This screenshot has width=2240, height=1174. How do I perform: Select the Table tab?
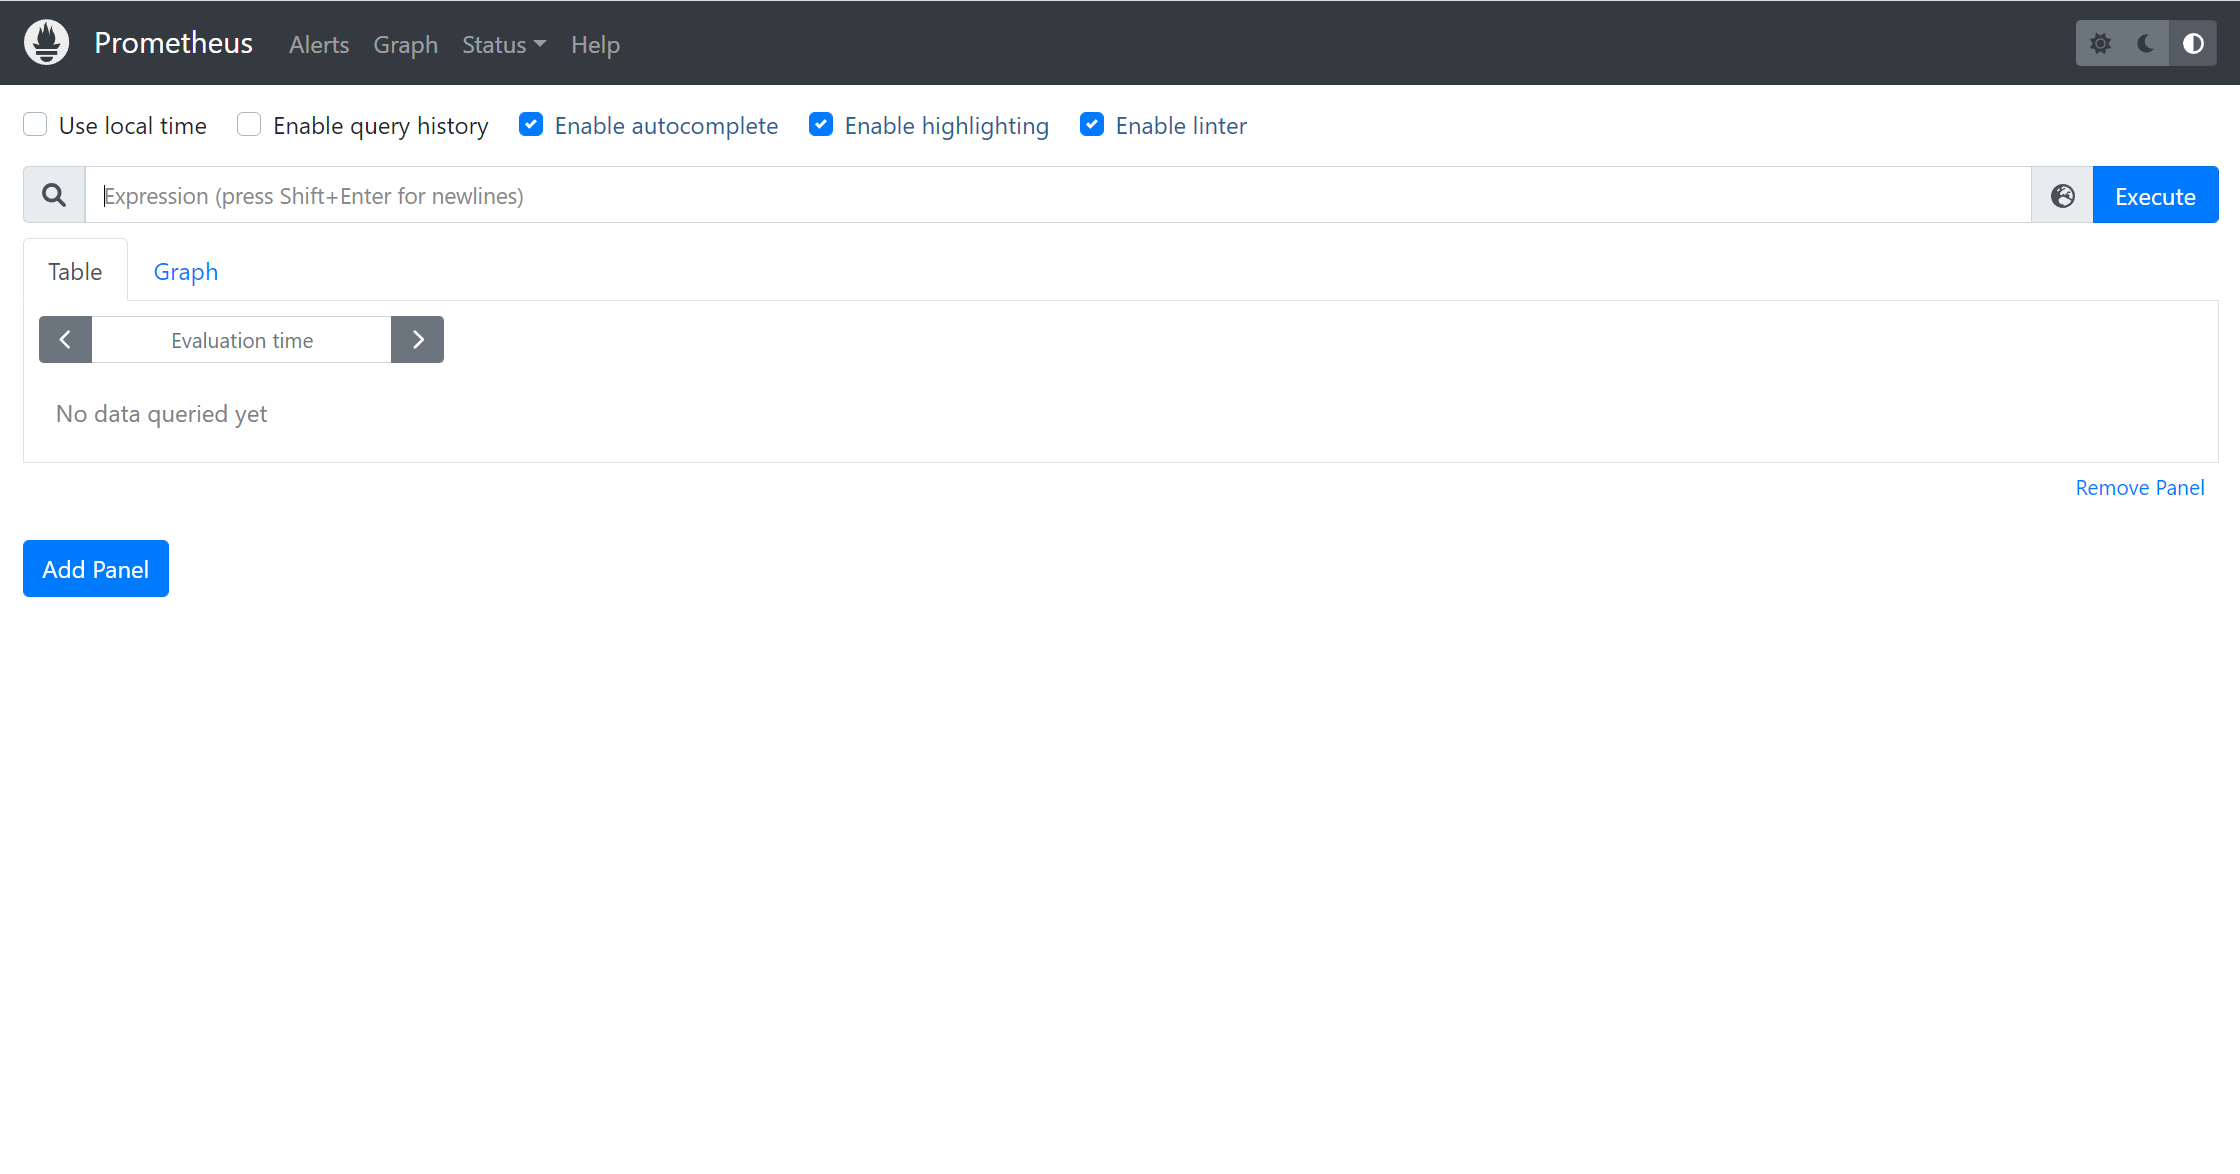pos(75,271)
